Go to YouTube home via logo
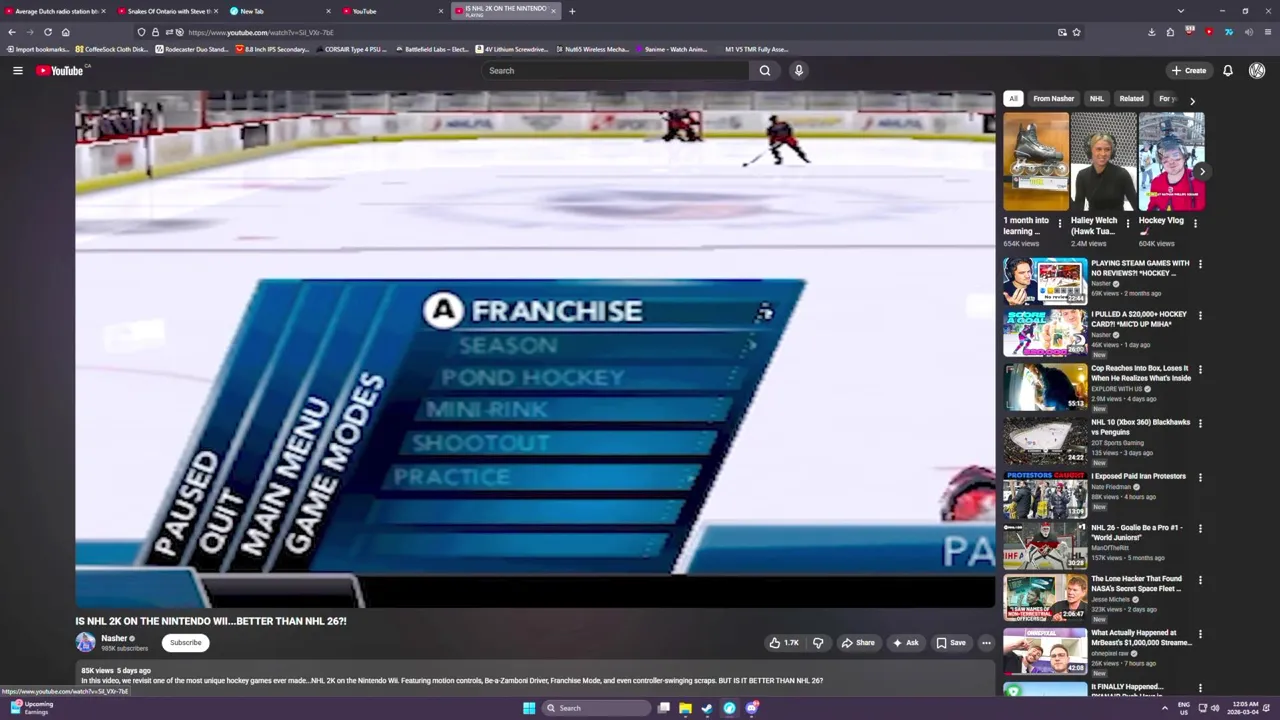 click(x=62, y=70)
